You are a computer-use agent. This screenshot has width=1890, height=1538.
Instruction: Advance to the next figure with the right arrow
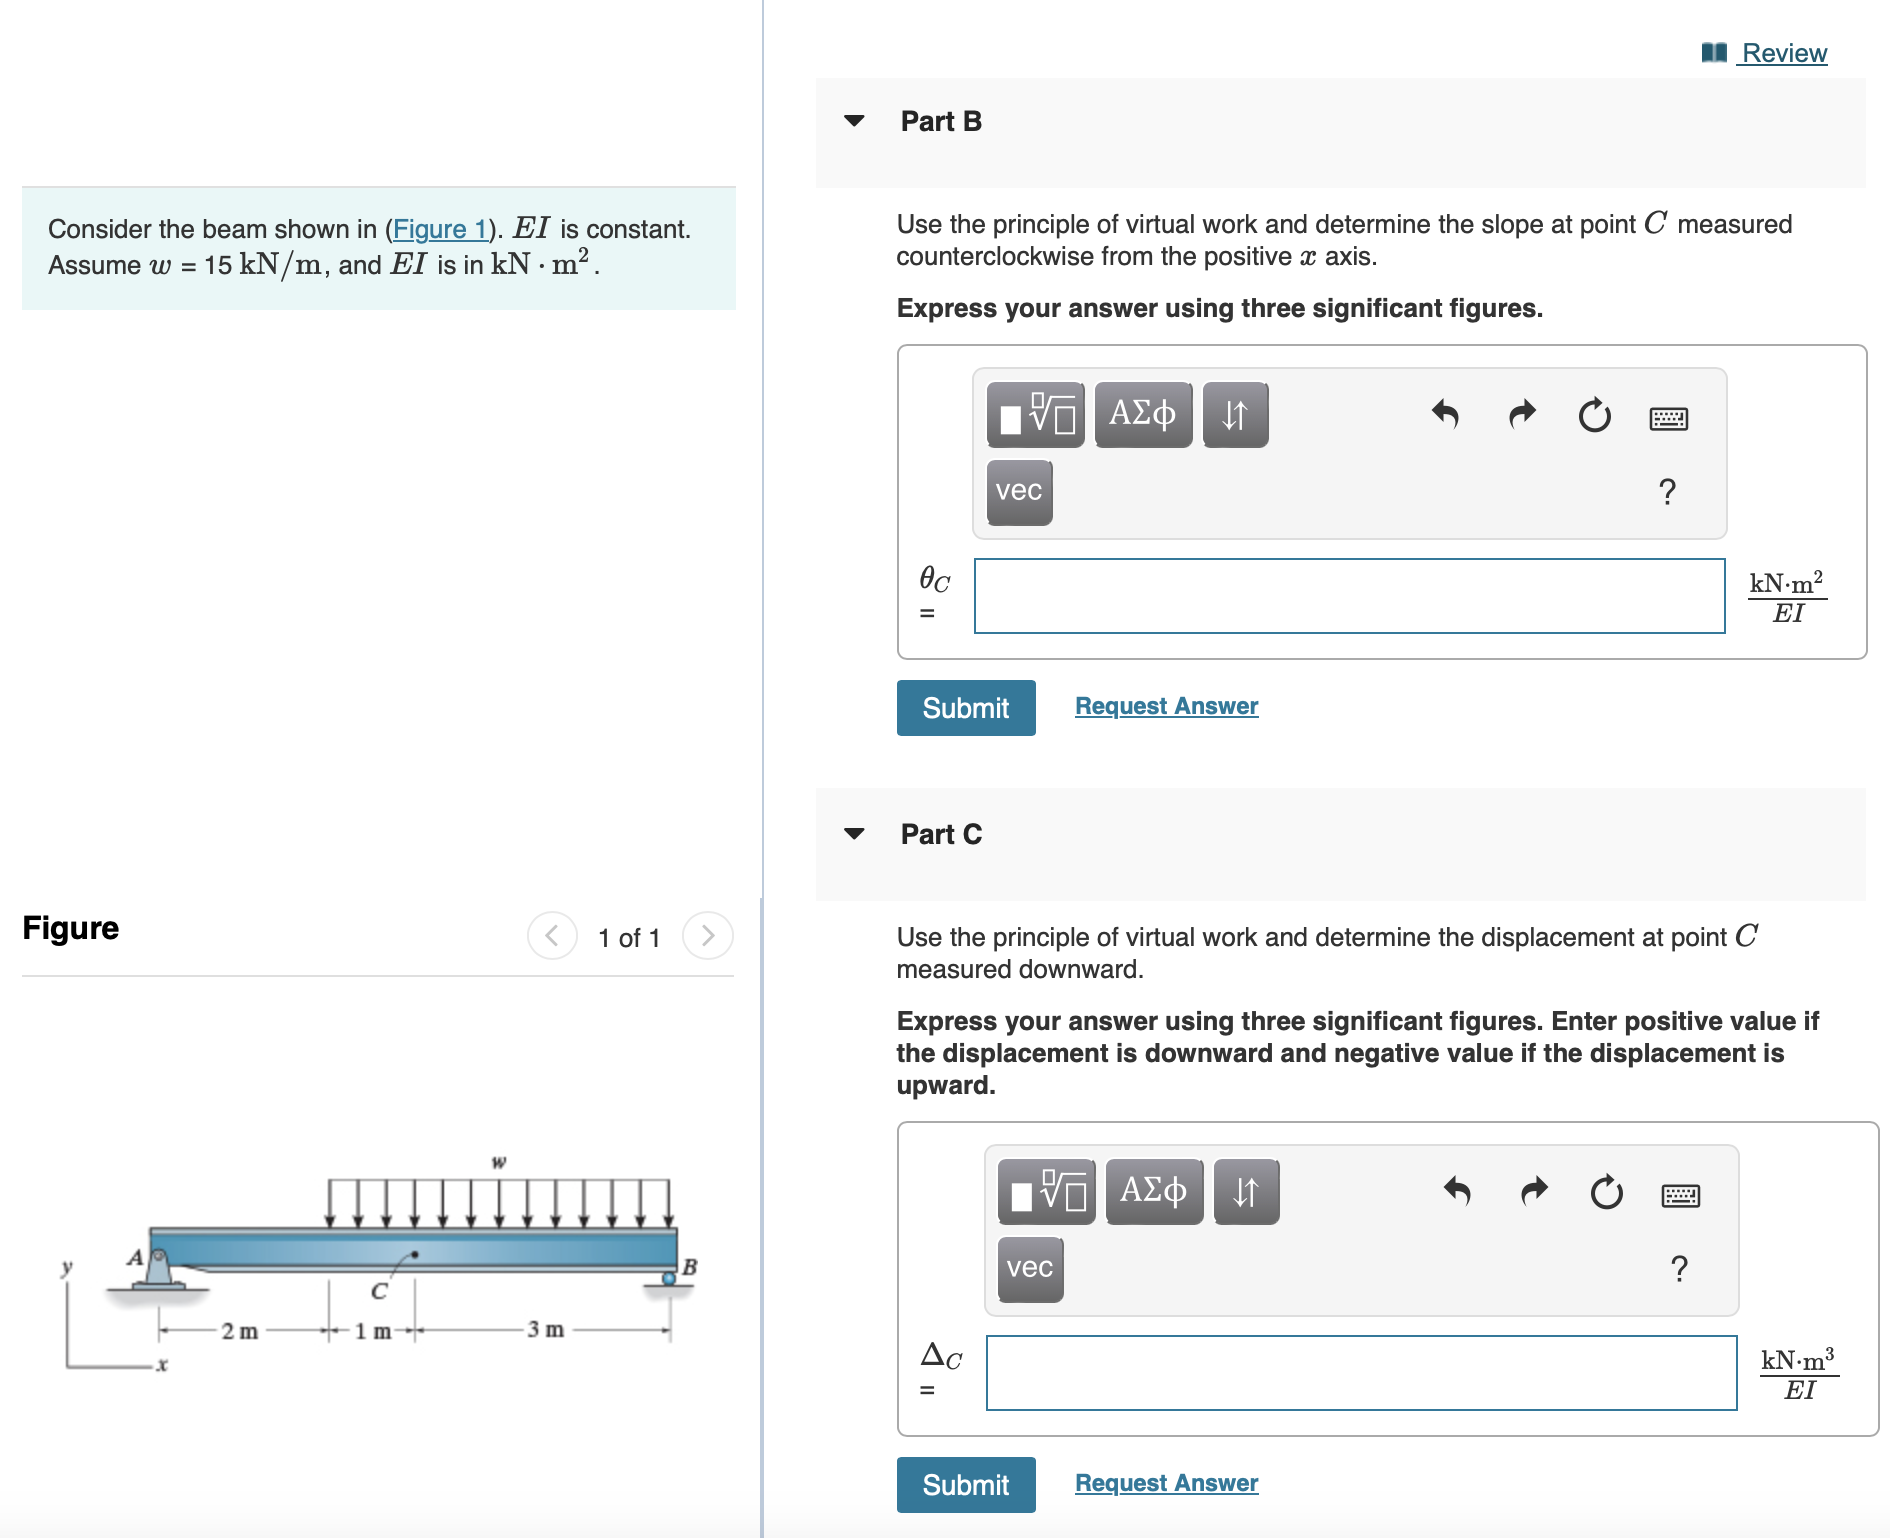pos(709,936)
